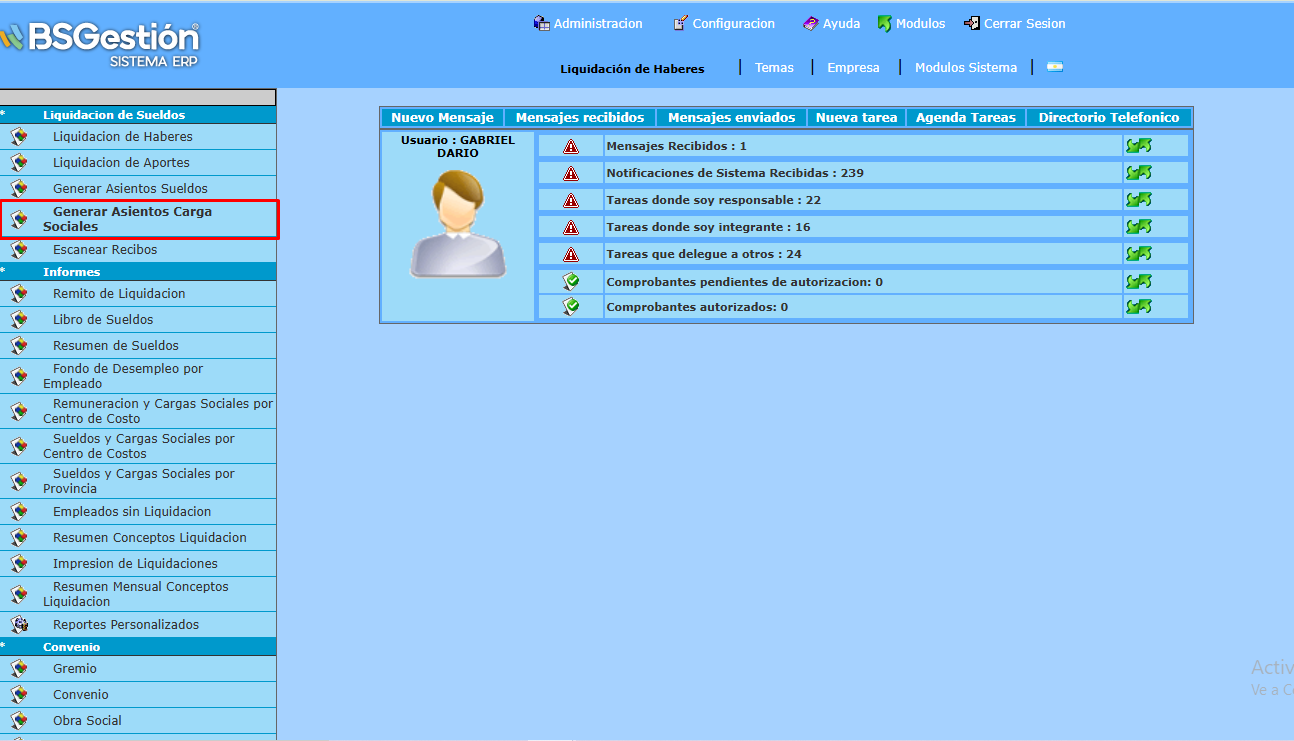Click the icon beside Resumen de Sueldos

click(x=19, y=346)
